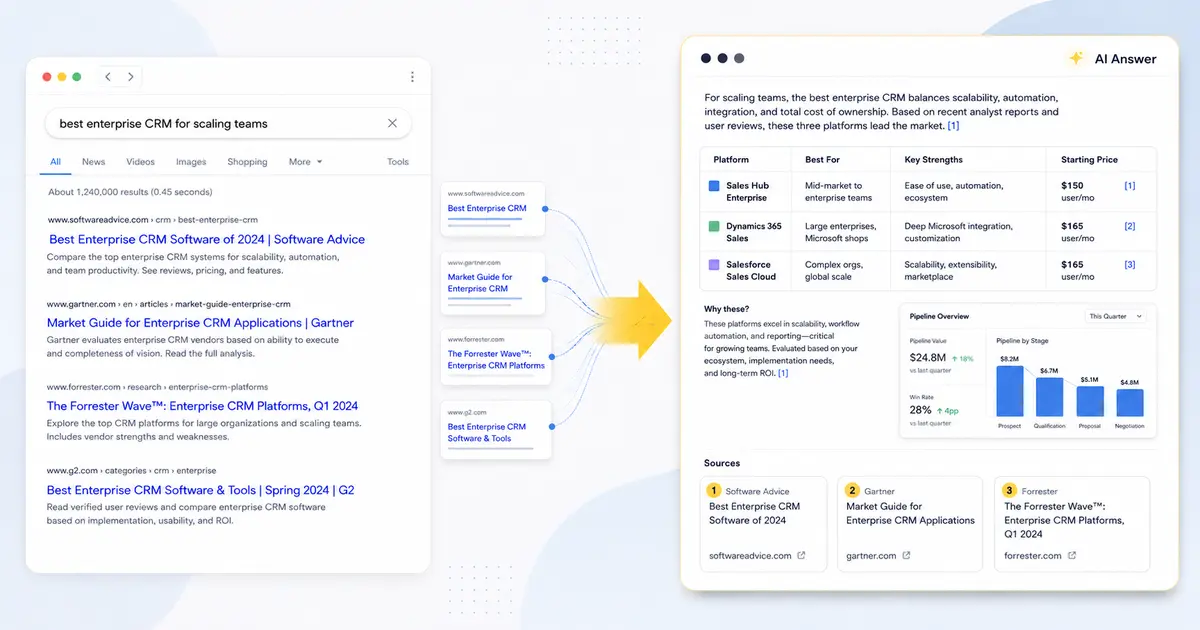Click the $24.8M pipeline value
Screen dimensions: 1200x630
(x=930, y=357)
